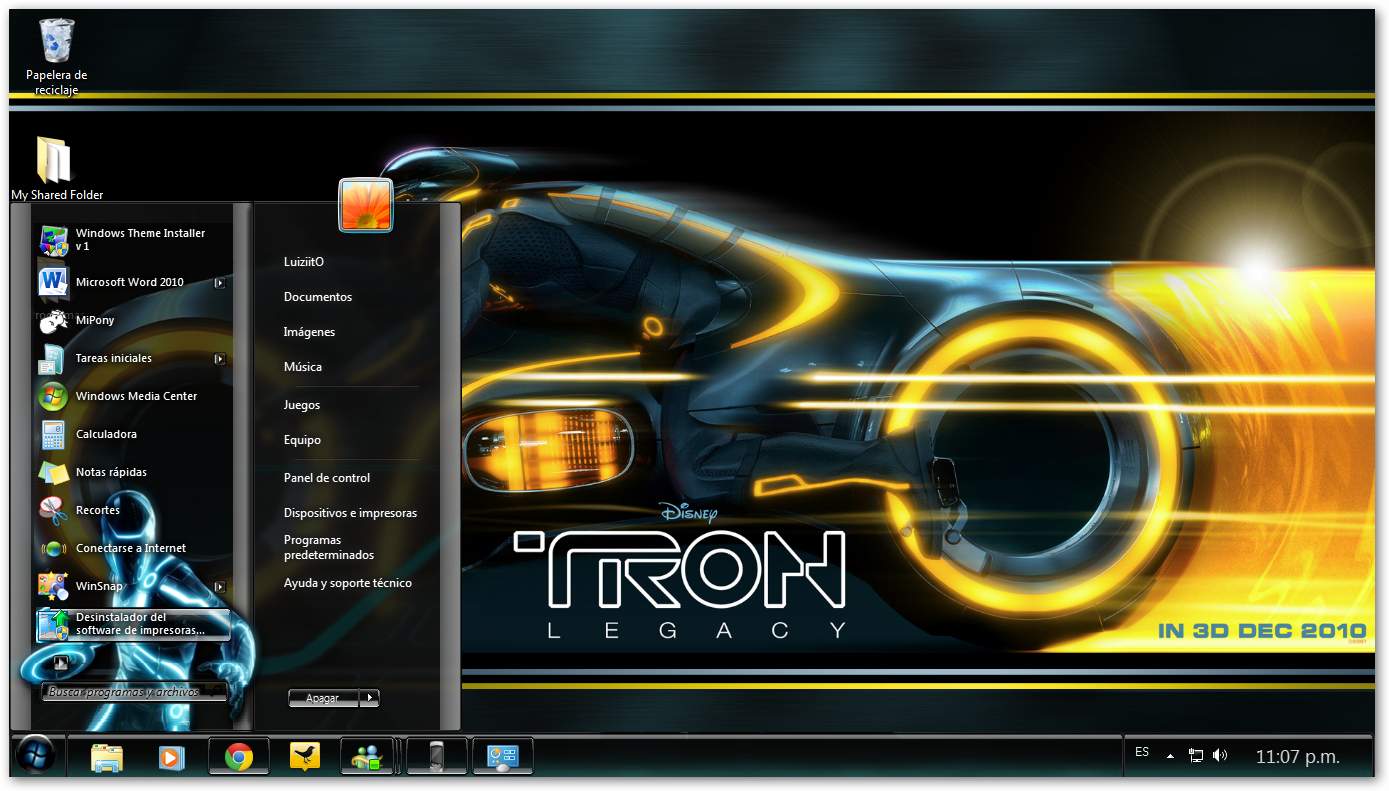The height and width of the screenshot is (791, 1389).
Task: Open the 11:07 p.m. clock
Action: (1298, 757)
